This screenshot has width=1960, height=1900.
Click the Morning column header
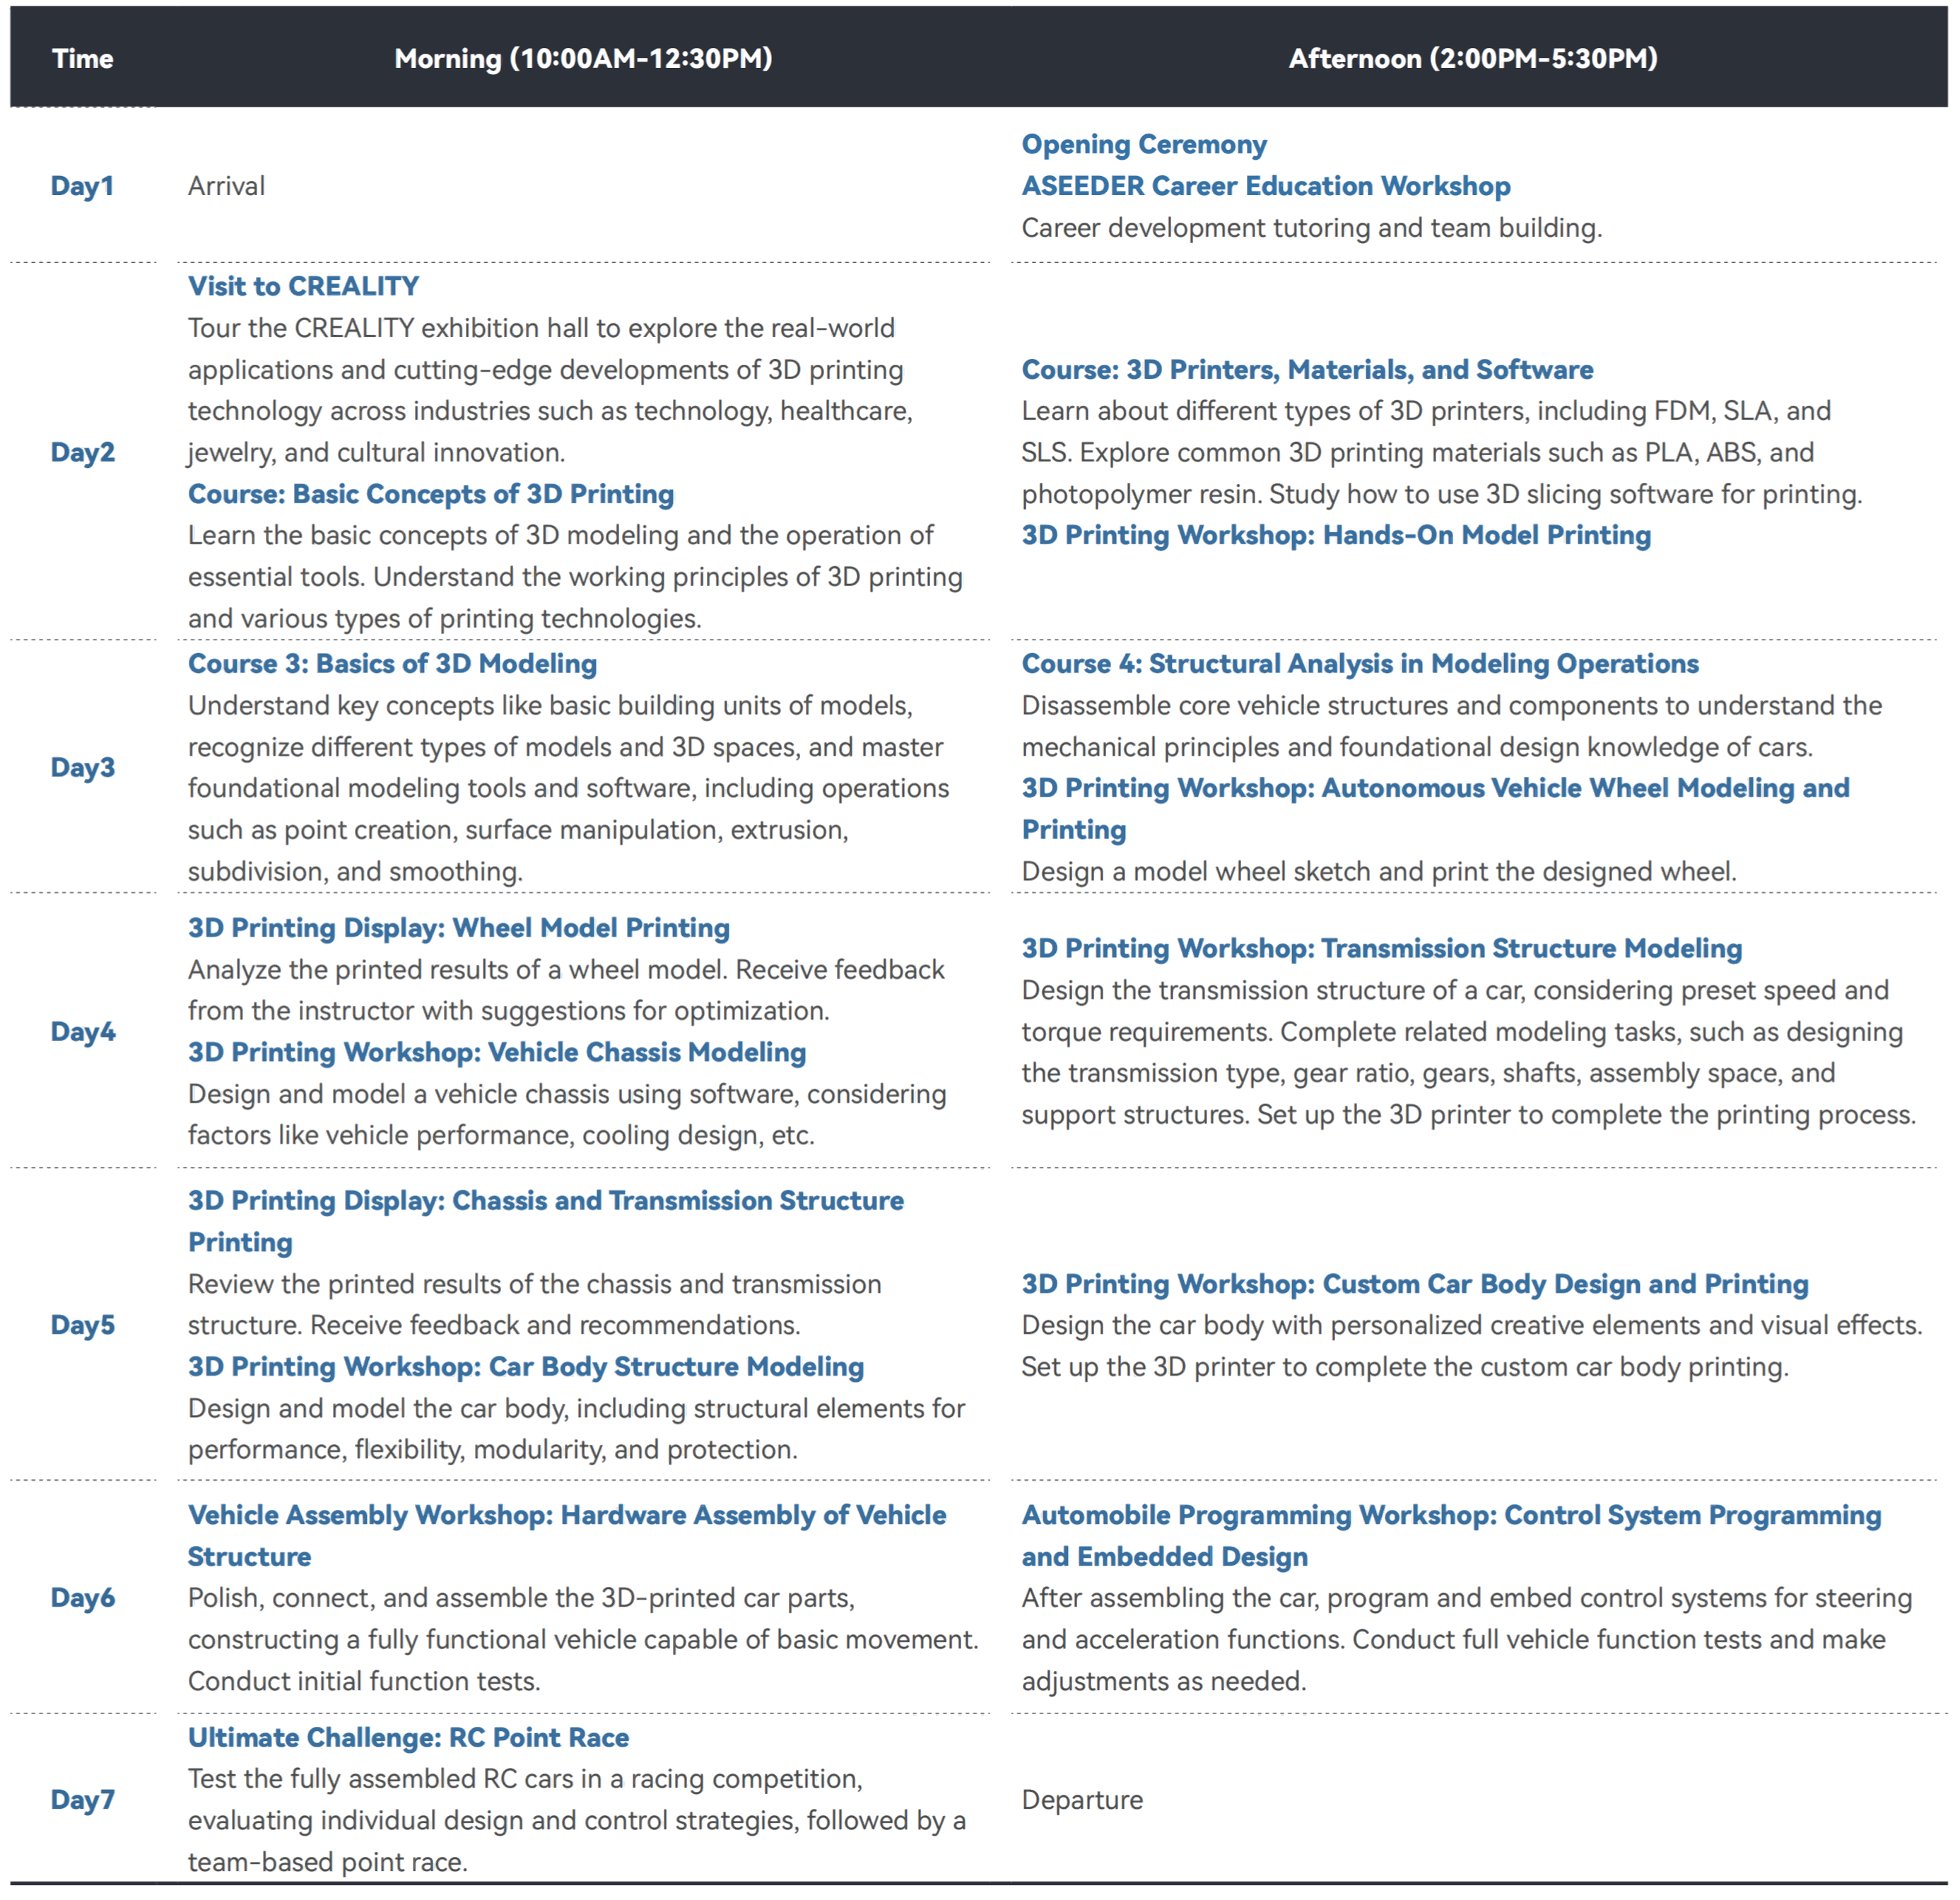(x=583, y=58)
